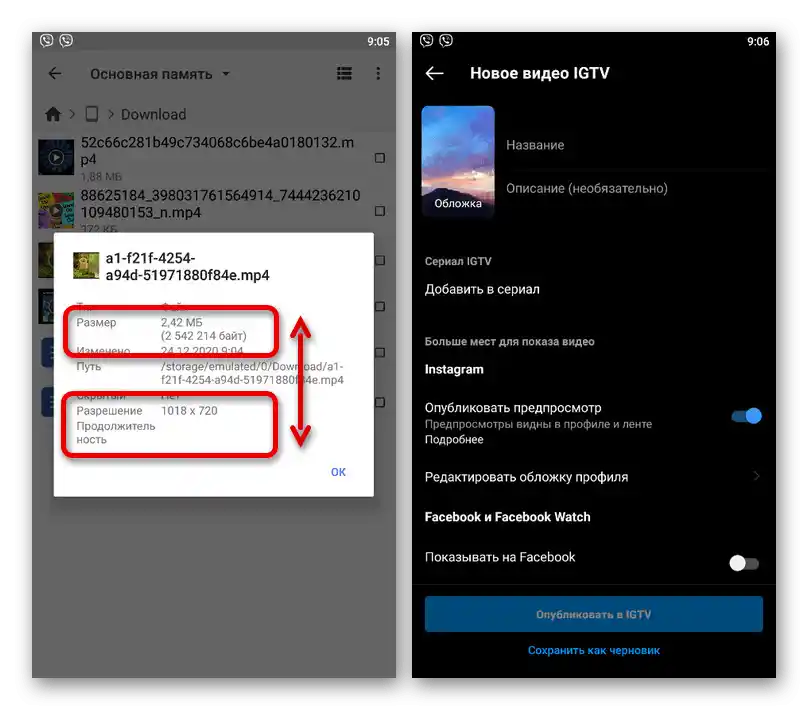Click the Обложка cover thumbnail

(458, 160)
